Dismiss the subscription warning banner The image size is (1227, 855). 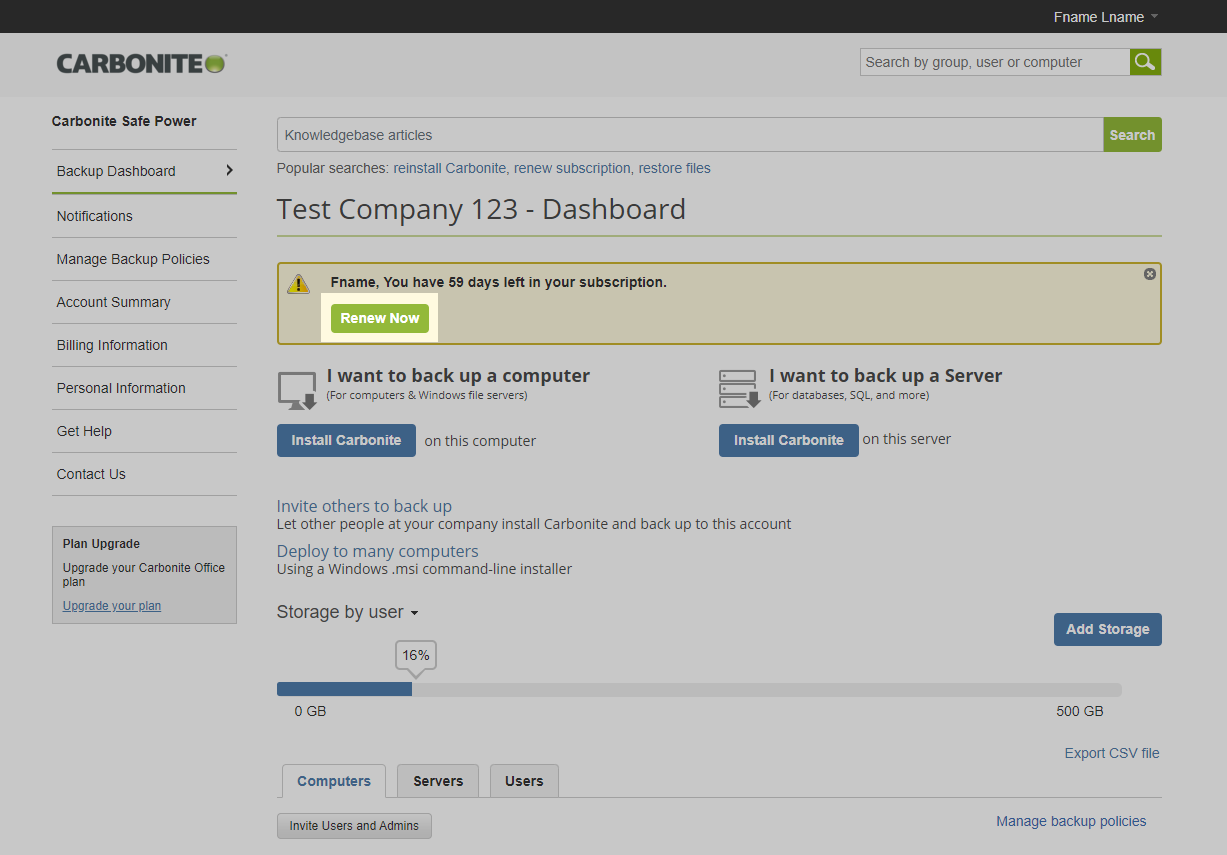pos(1149,274)
